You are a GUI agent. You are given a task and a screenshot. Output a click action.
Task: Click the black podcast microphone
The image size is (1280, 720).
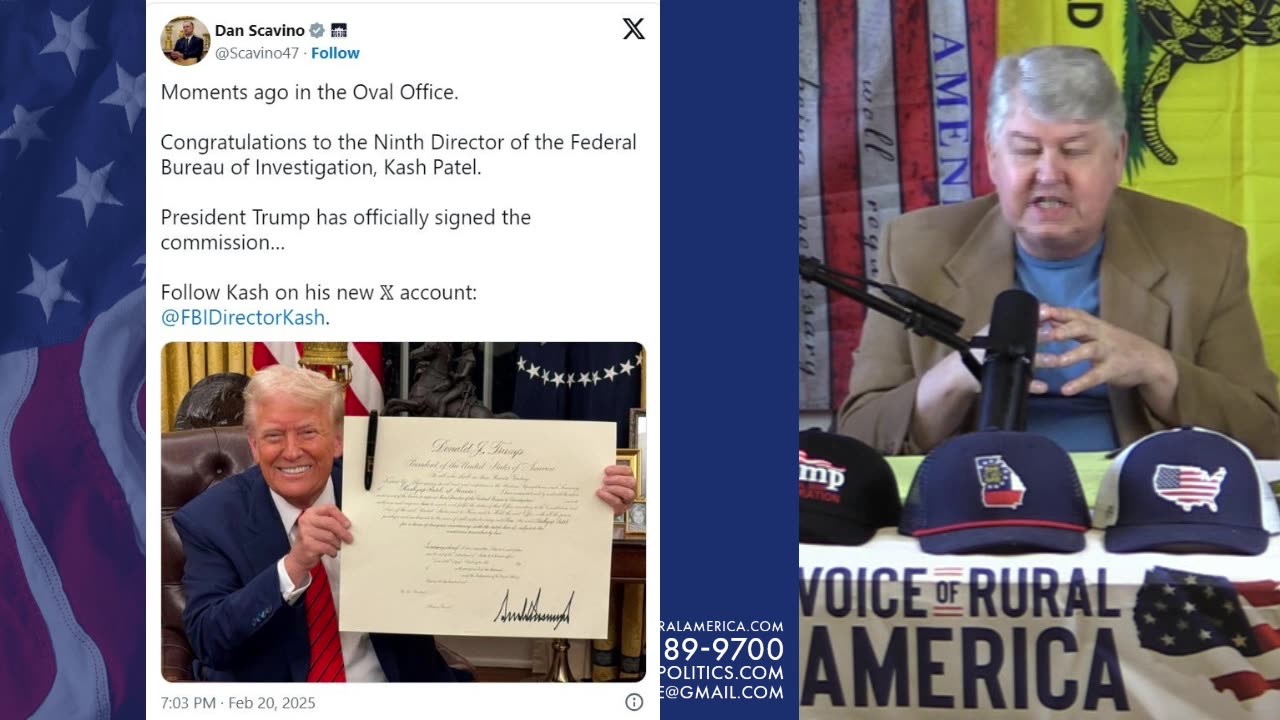(x=1008, y=361)
